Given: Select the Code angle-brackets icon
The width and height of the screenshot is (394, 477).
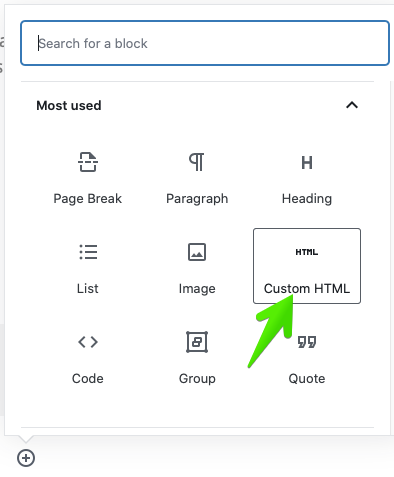Looking at the screenshot, I should (88, 342).
